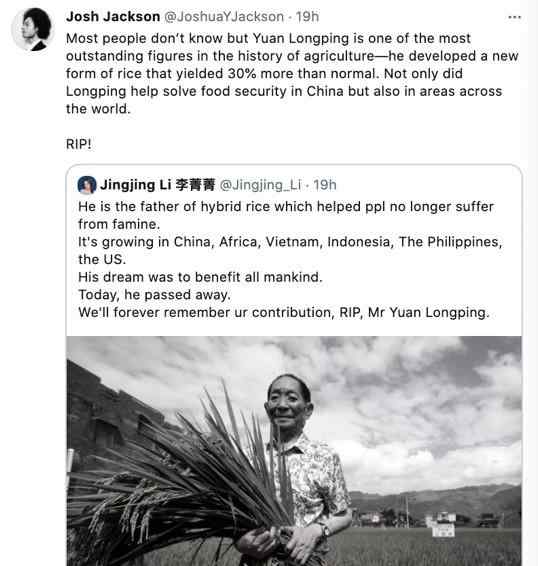
Task: Click 'His dream was to benefit all mankind' line
Action: (200, 277)
